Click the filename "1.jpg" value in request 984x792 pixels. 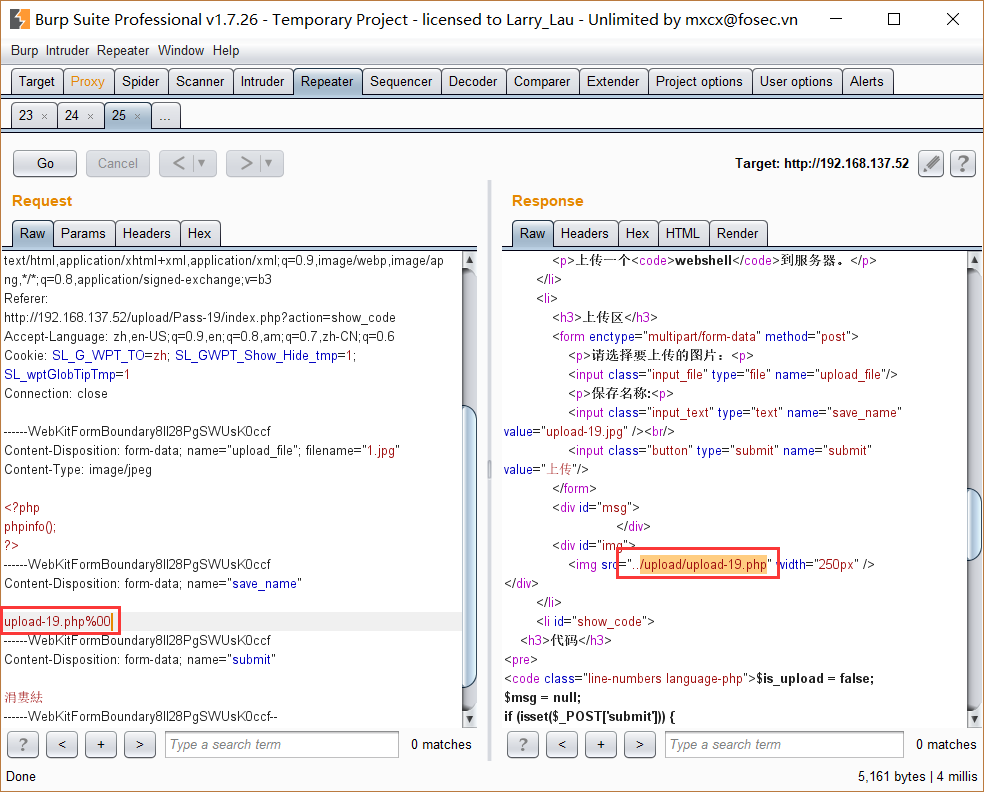[x=381, y=451]
